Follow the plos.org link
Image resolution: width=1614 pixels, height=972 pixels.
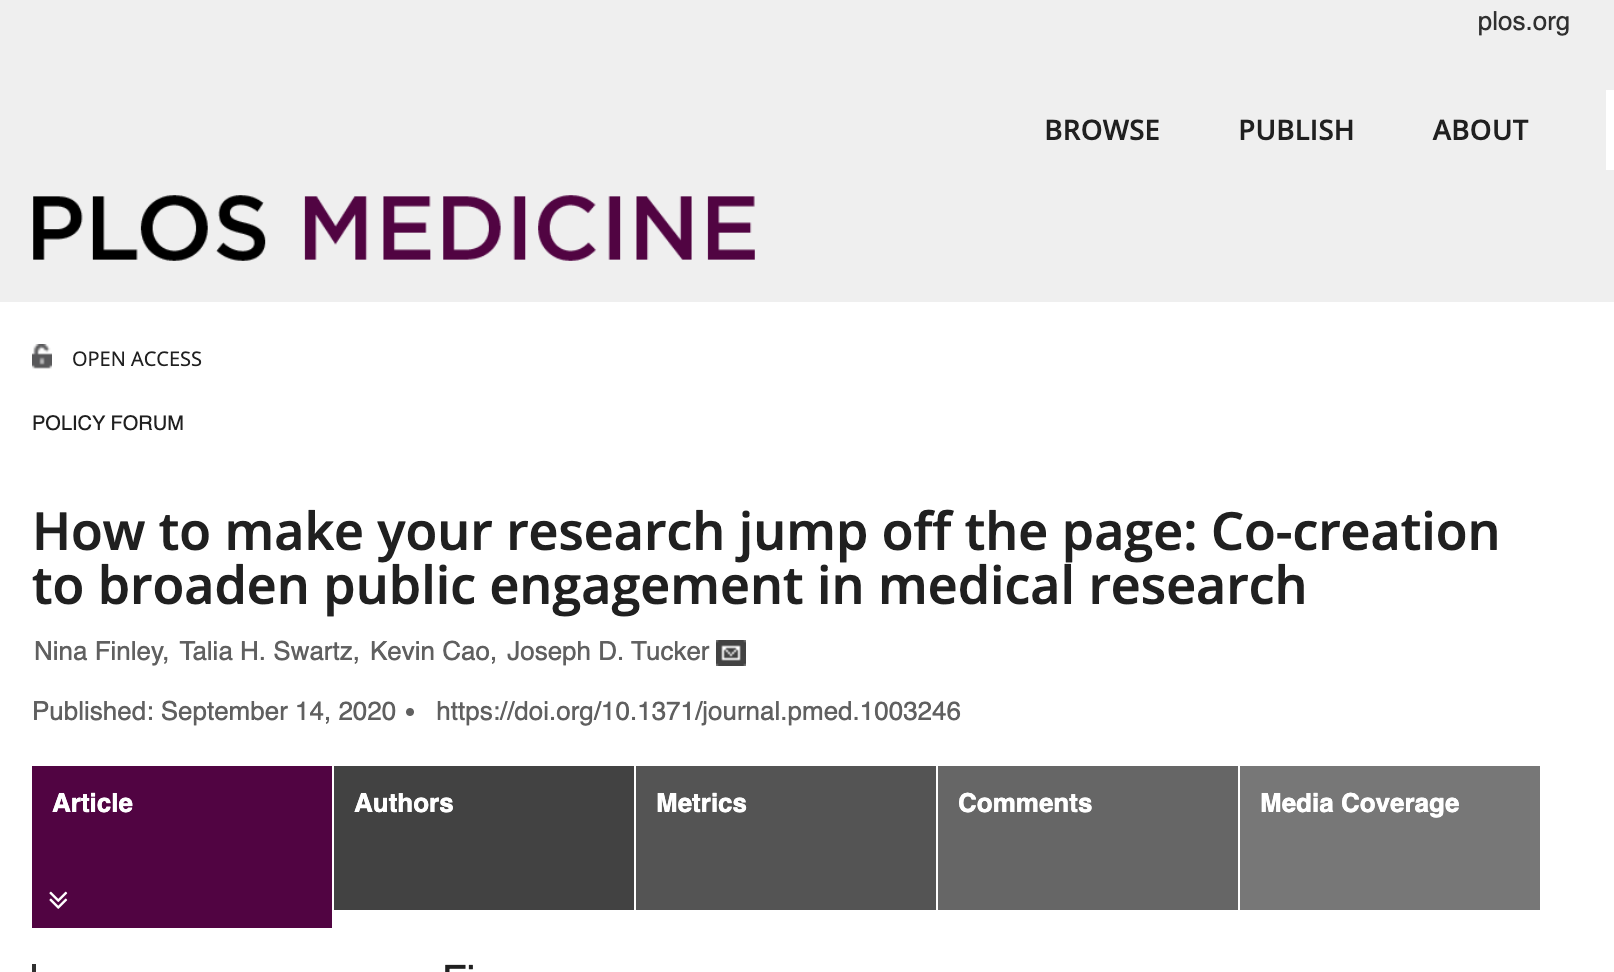tap(1522, 22)
